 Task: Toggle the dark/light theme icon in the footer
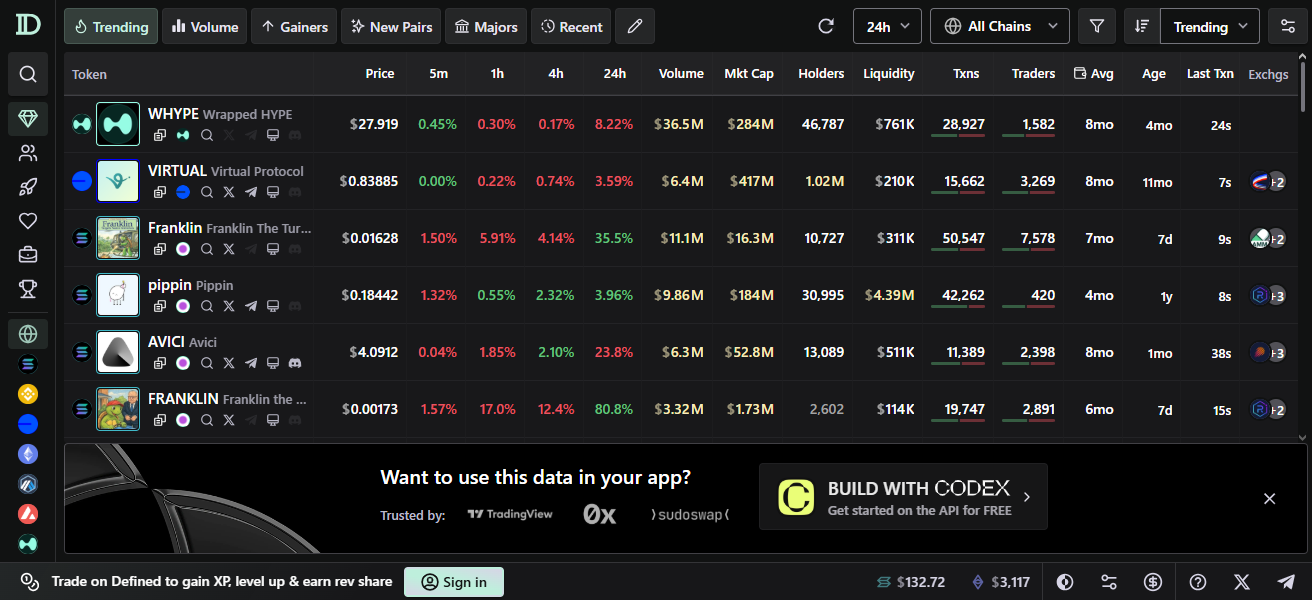tap(1065, 582)
